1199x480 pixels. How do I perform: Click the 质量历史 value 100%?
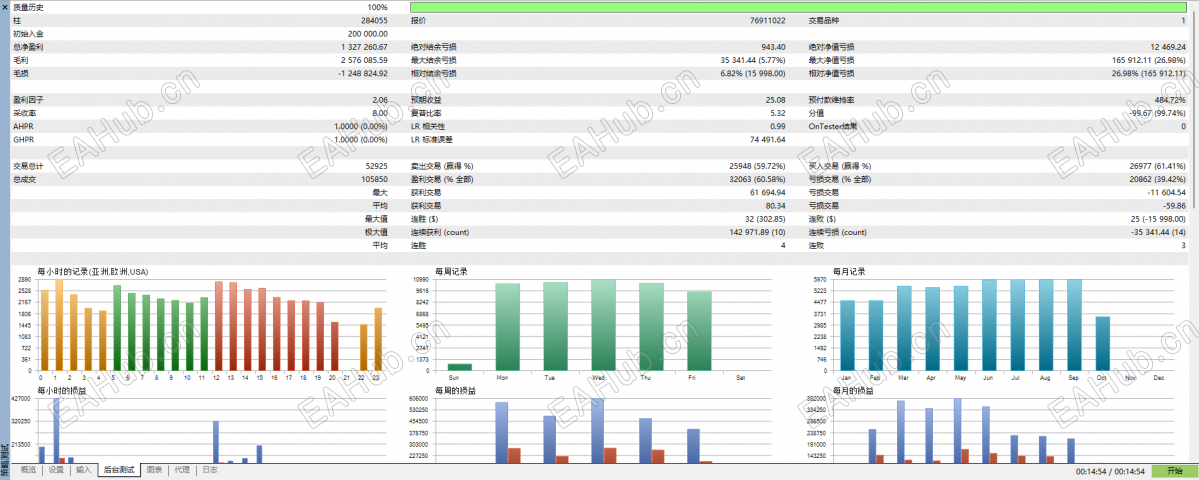pos(378,7)
